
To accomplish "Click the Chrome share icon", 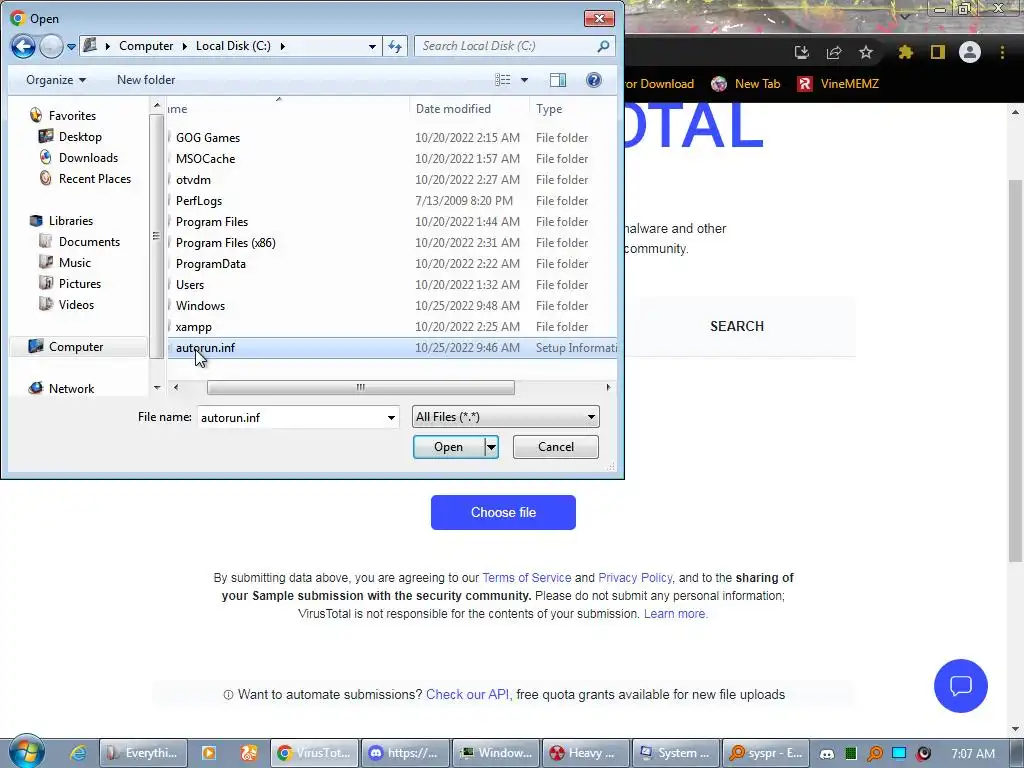I will (834, 52).
